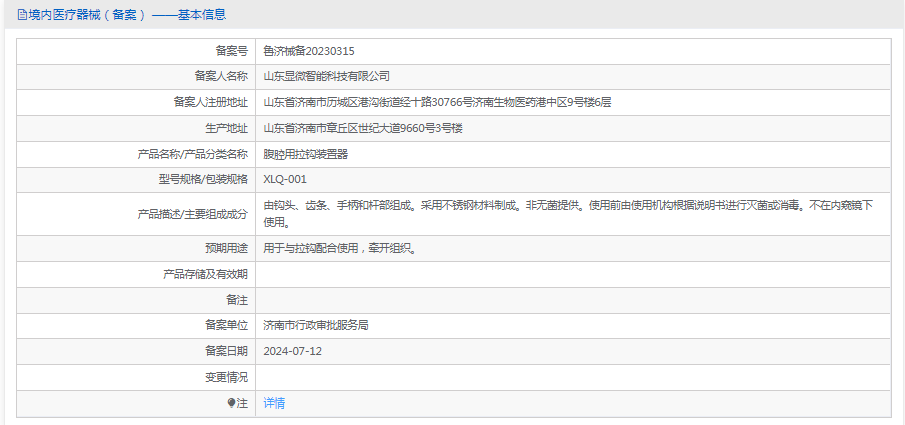The image size is (905, 425).
Task: Click 山东显微智能科技有限公司 company name
Action: 326,76
